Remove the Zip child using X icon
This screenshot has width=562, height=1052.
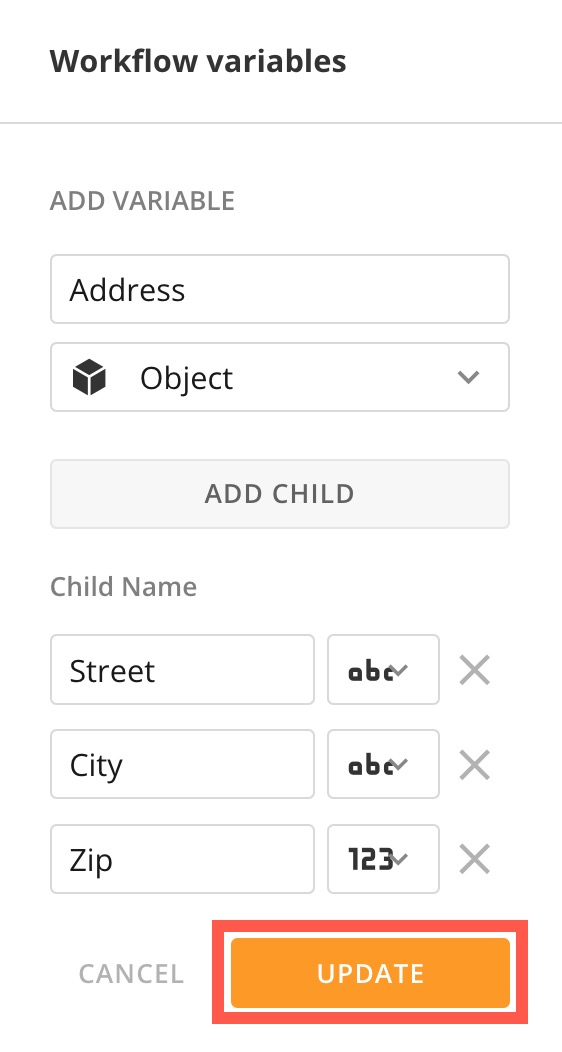point(475,859)
